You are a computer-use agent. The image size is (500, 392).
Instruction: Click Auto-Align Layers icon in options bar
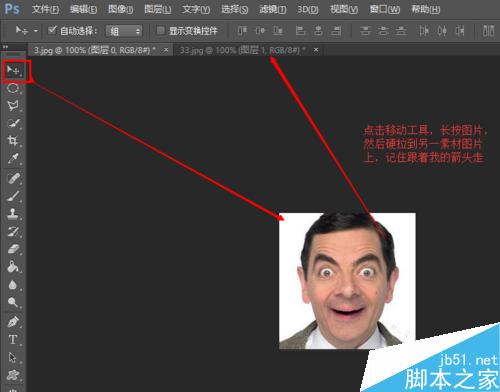click(x=488, y=31)
